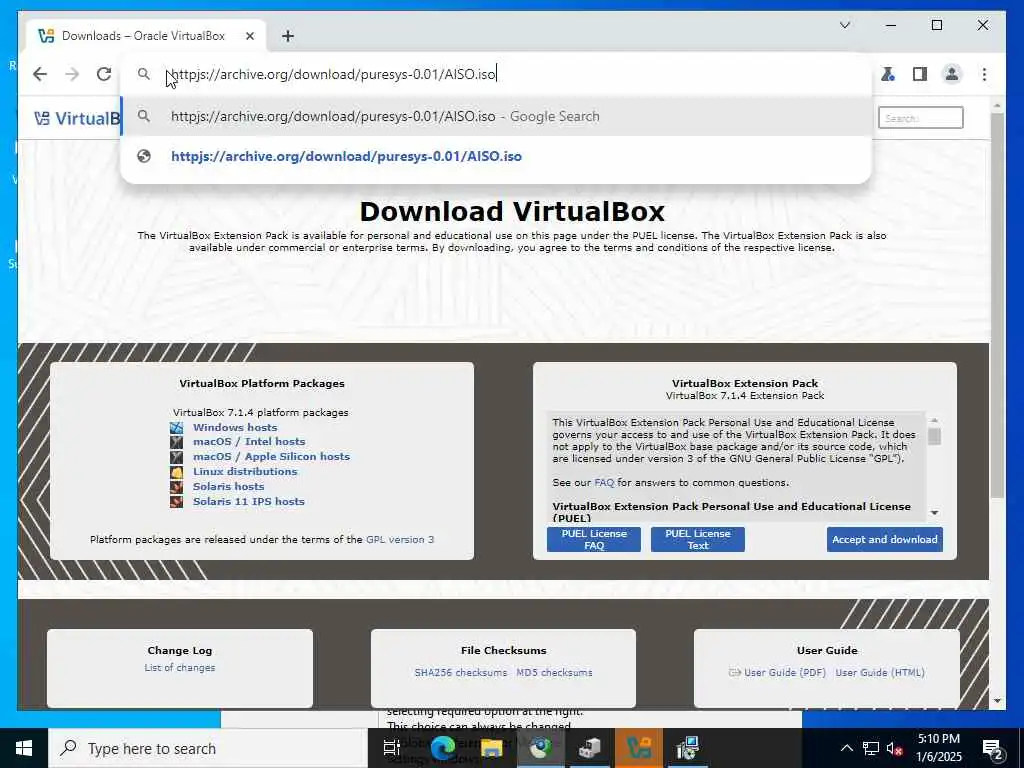Image resolution: width=1024 pixels, height=768 pixels.
Task: Open File Explorer from the taskbar
Action: pos(491,748)
